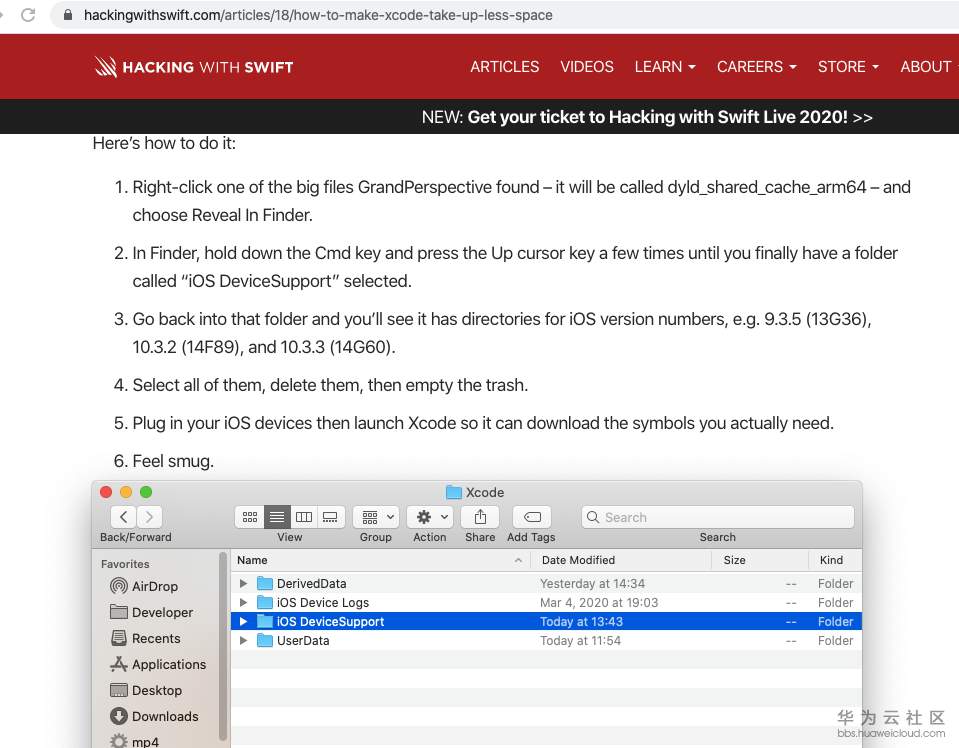This screenshot has width=959, height=748.
Task: Select the DerivedData folder icon
Action: coord(265,583)
